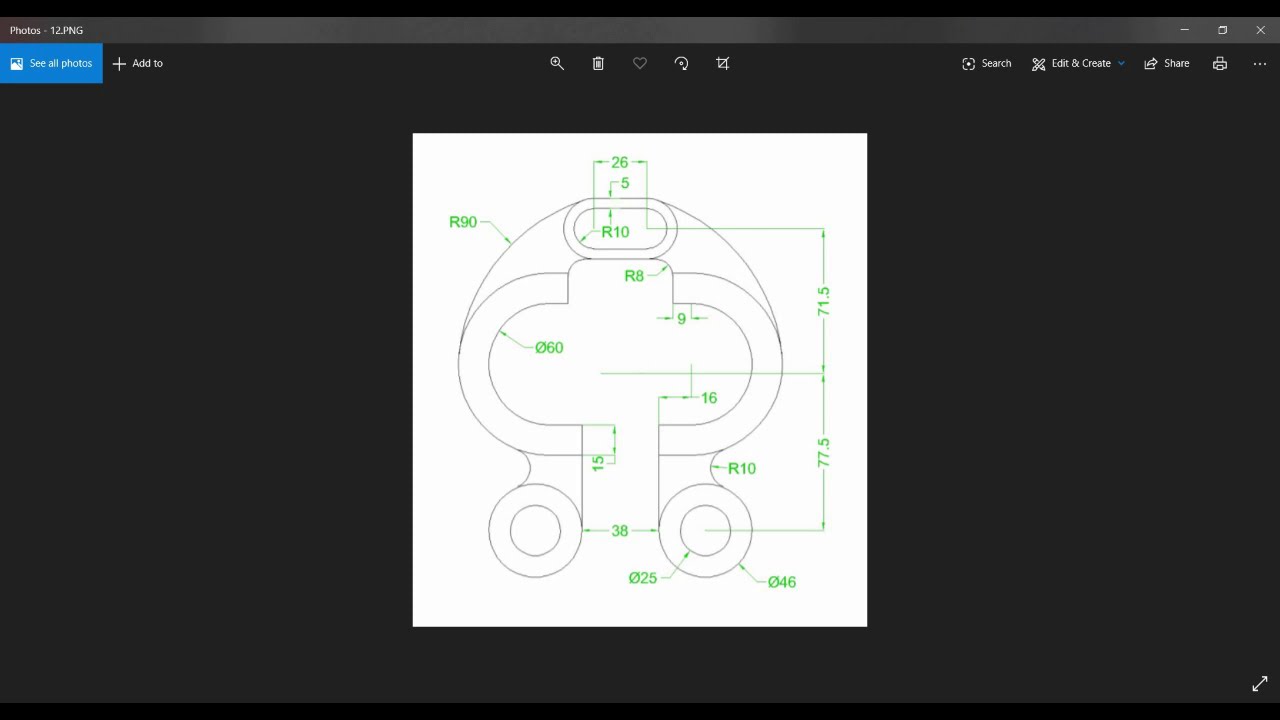Open the crop tool icon
Screen dimensions: 1280x720
[723, 63]
